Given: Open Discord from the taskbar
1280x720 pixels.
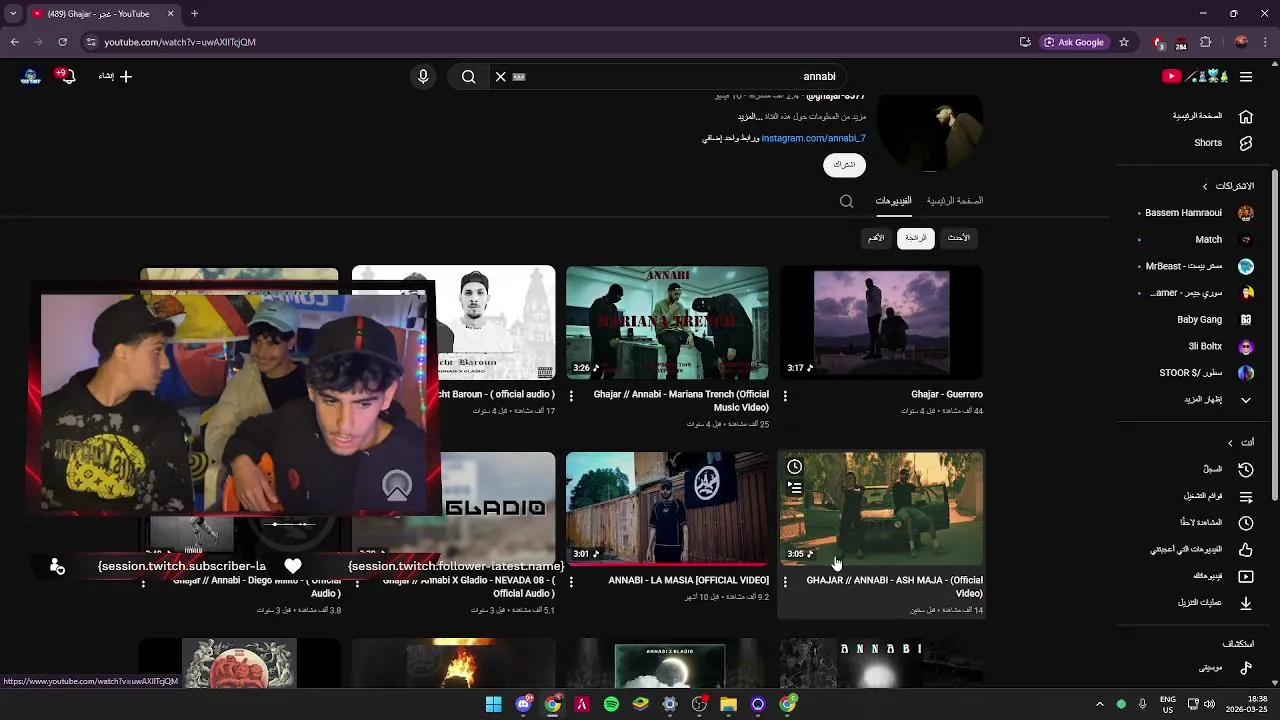Looking at the screenshot, I should pyautogui.click(x=523, y=704).
